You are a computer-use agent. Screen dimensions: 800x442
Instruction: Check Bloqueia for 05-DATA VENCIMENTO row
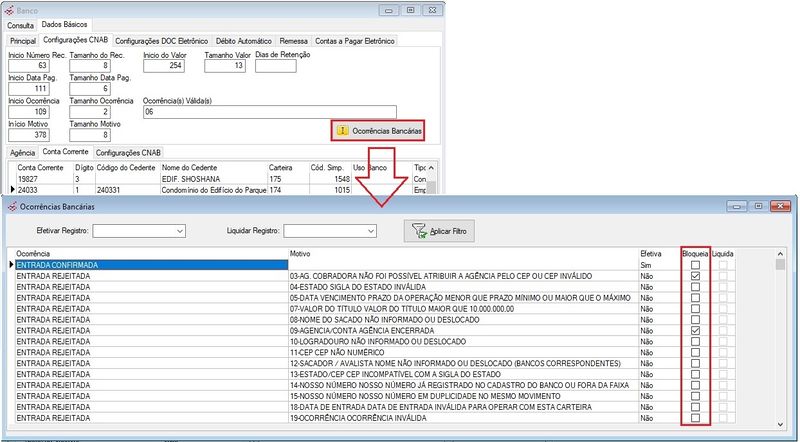[695, 298]
